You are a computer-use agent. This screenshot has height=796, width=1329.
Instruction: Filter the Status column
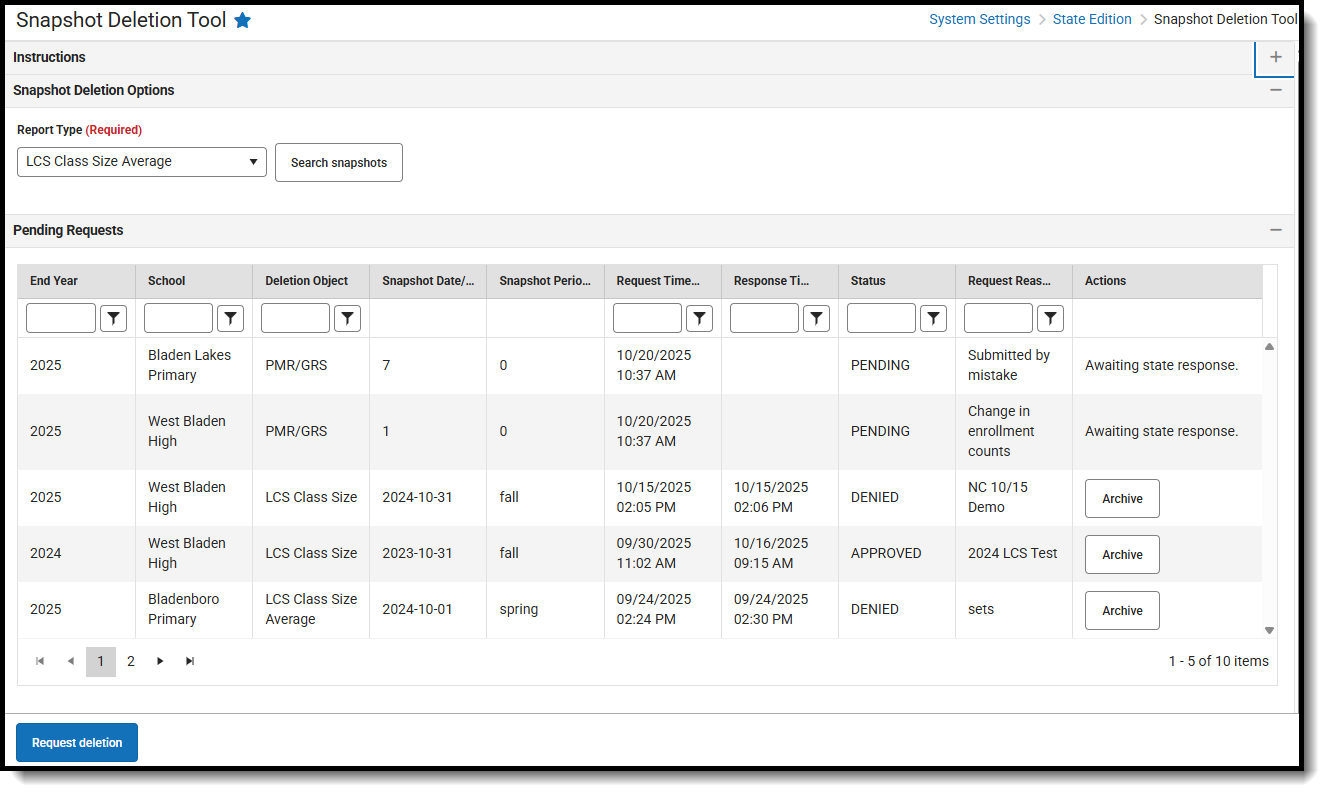(x=933, y=317)
